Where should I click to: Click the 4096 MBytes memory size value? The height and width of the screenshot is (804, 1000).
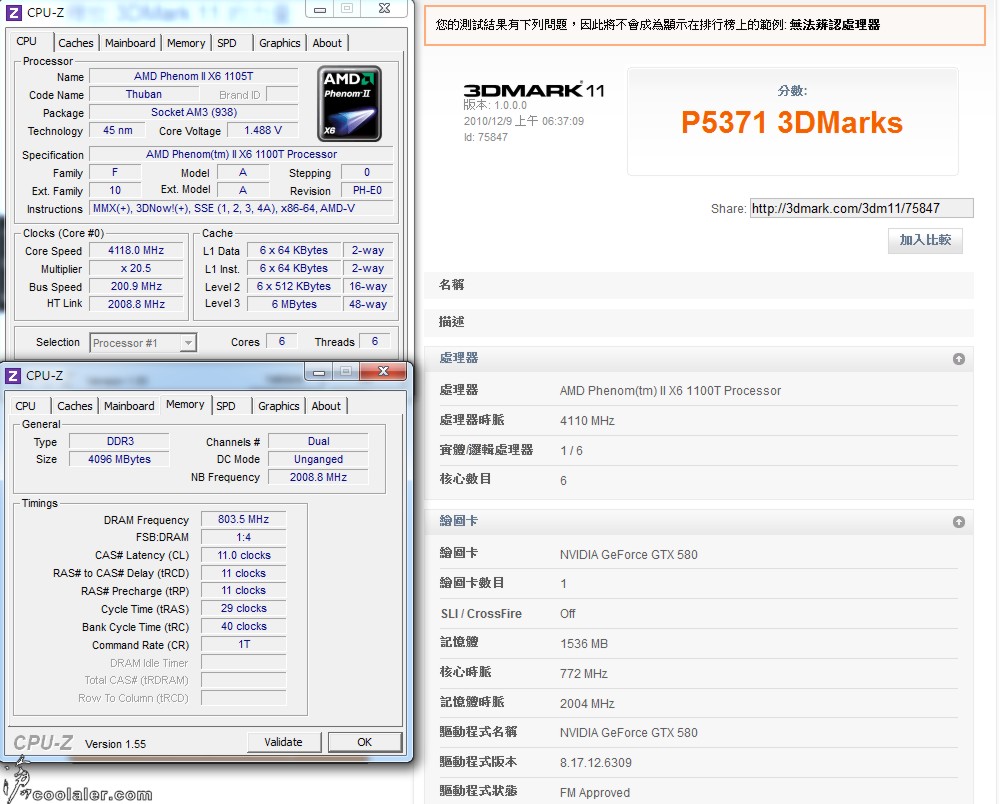click(120, 459)
